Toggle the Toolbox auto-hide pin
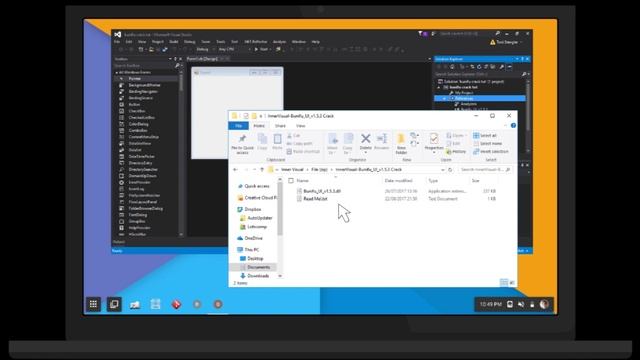640x360 pixels. pos(175,59)
